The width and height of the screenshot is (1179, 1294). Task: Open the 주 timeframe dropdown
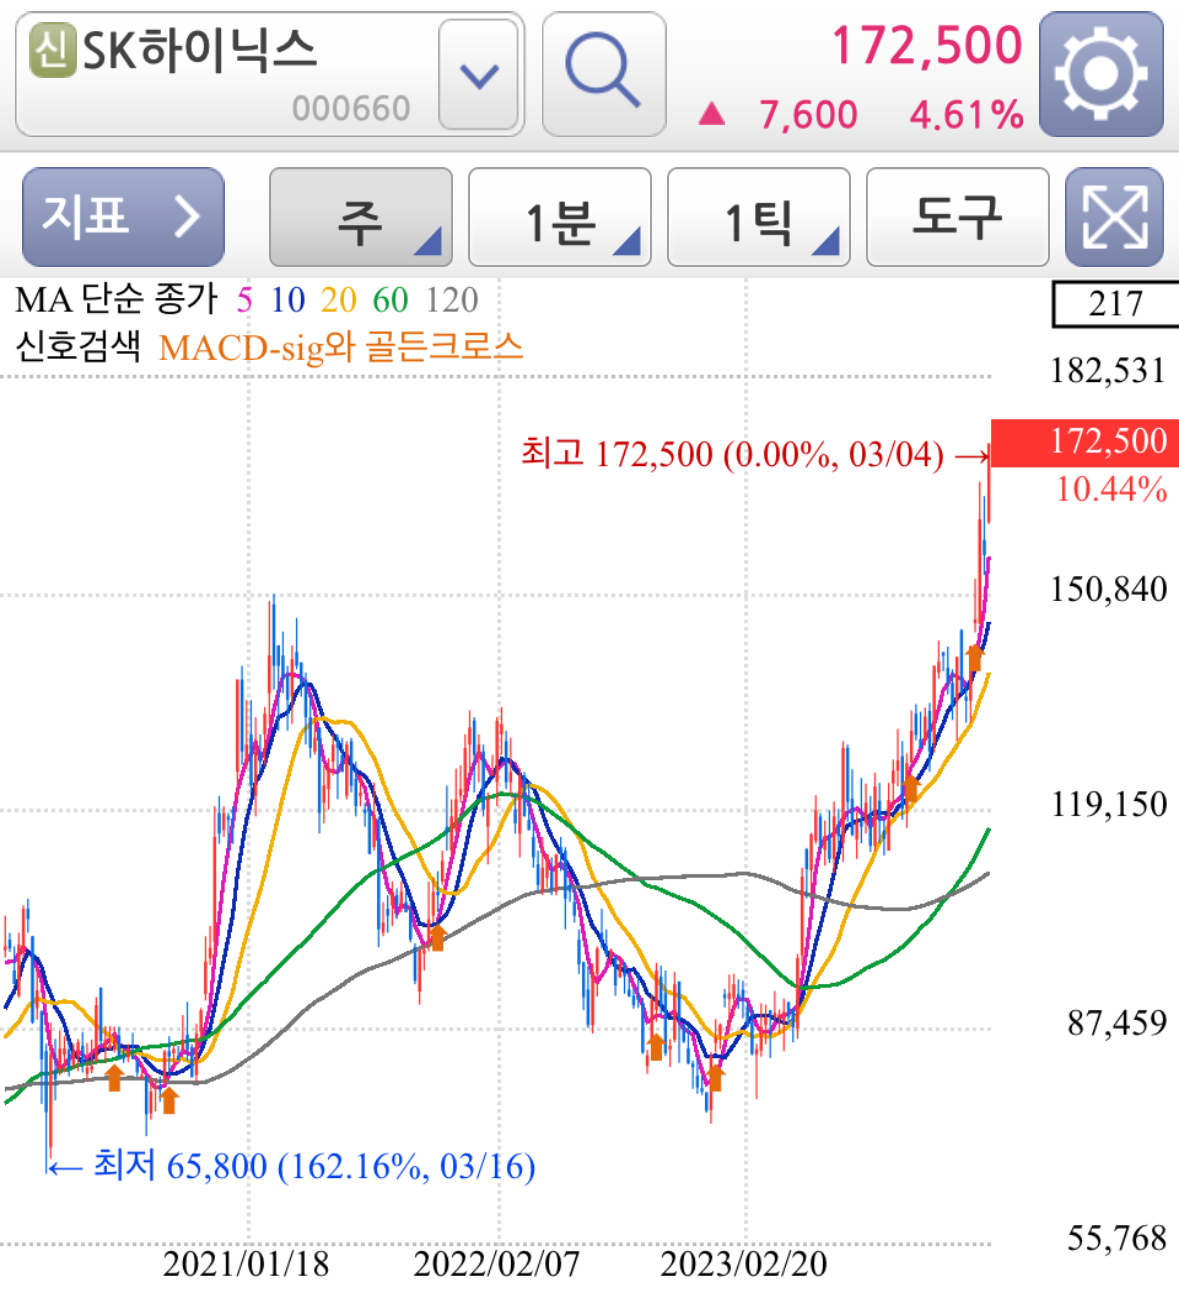click(360, 217)
